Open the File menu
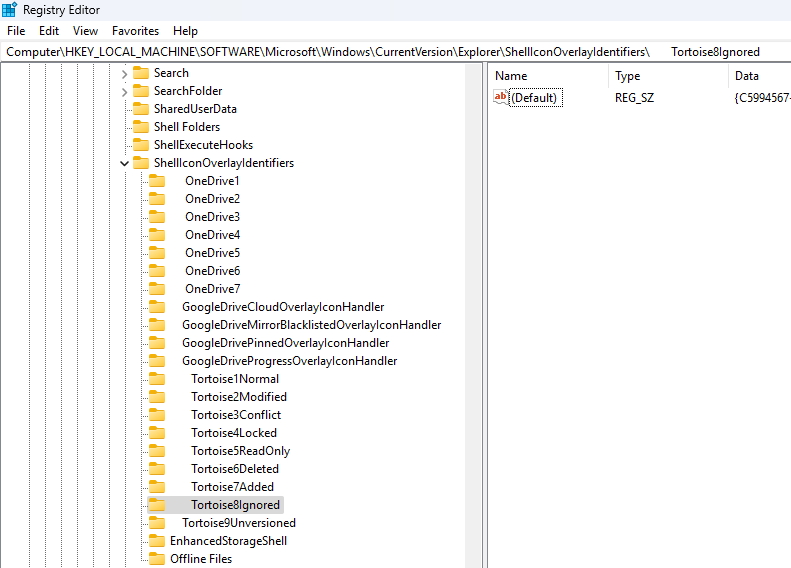Image resolution: width=791 pixels, height=568 pixels. coord(16,31)
